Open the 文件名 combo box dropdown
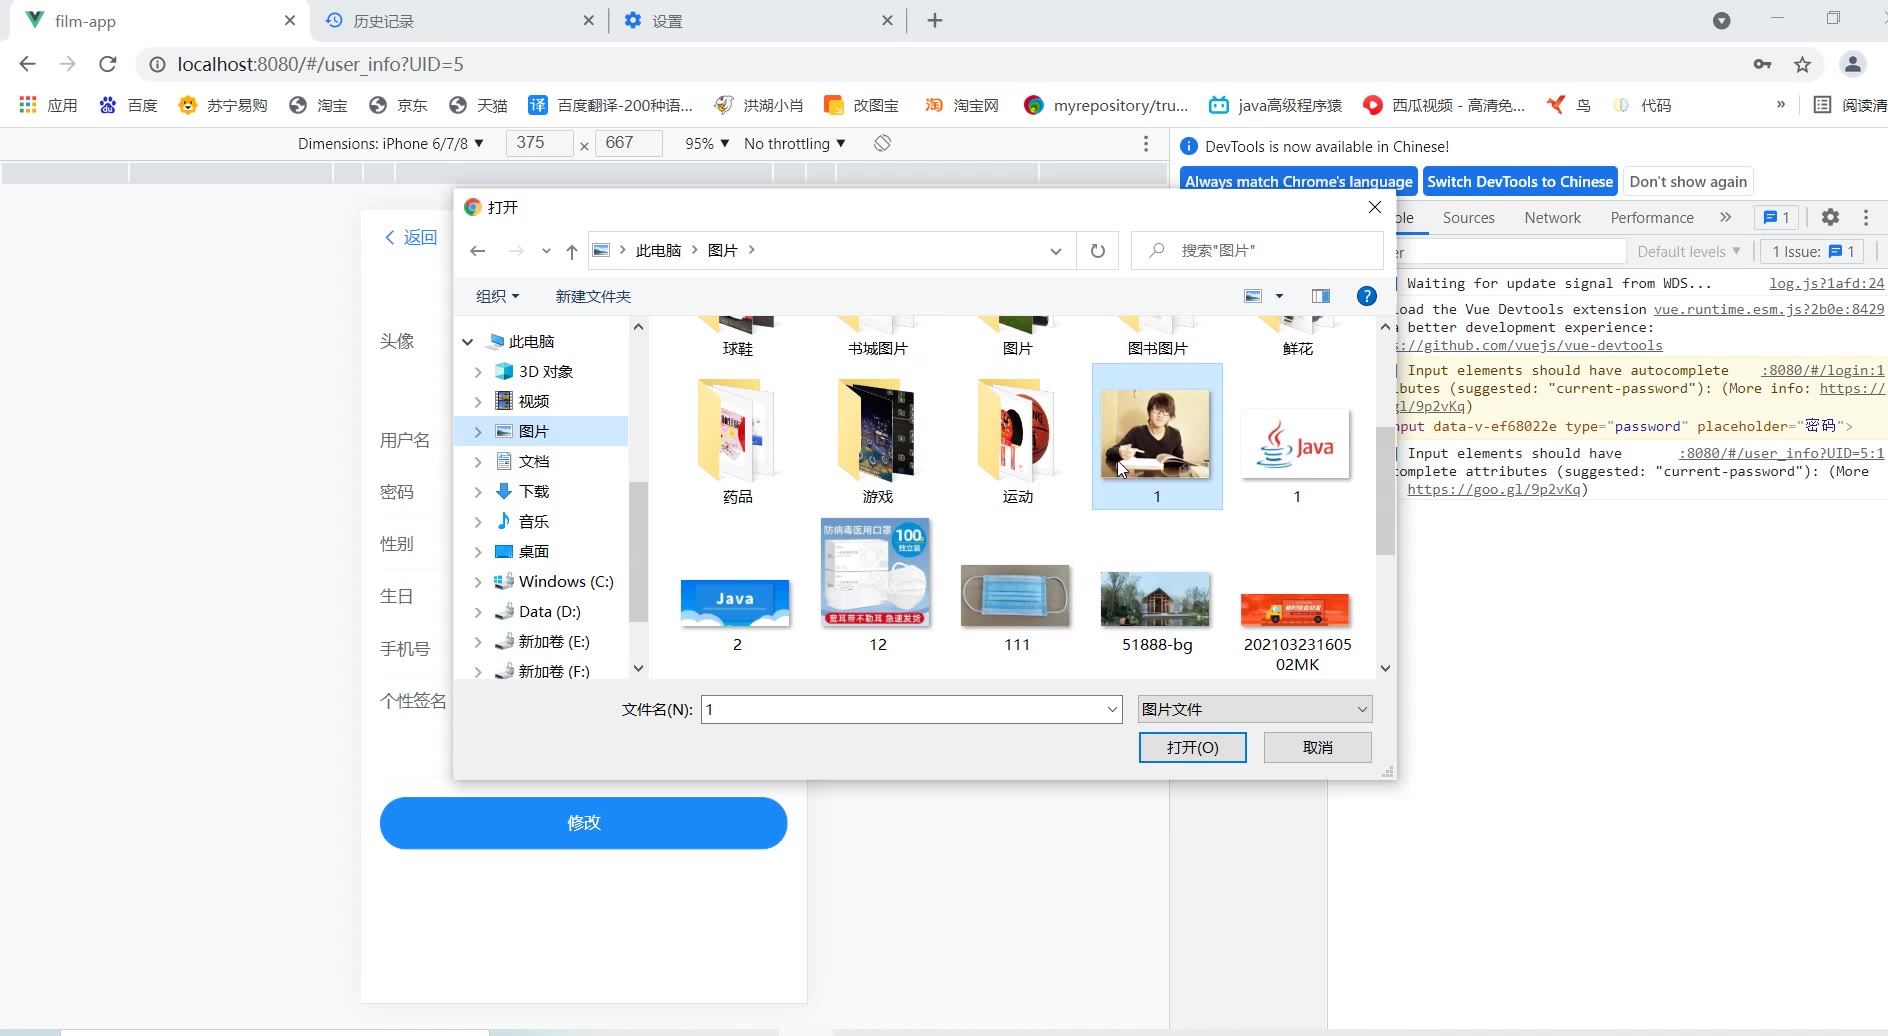The image size is (1888, 1036). 1112,710
